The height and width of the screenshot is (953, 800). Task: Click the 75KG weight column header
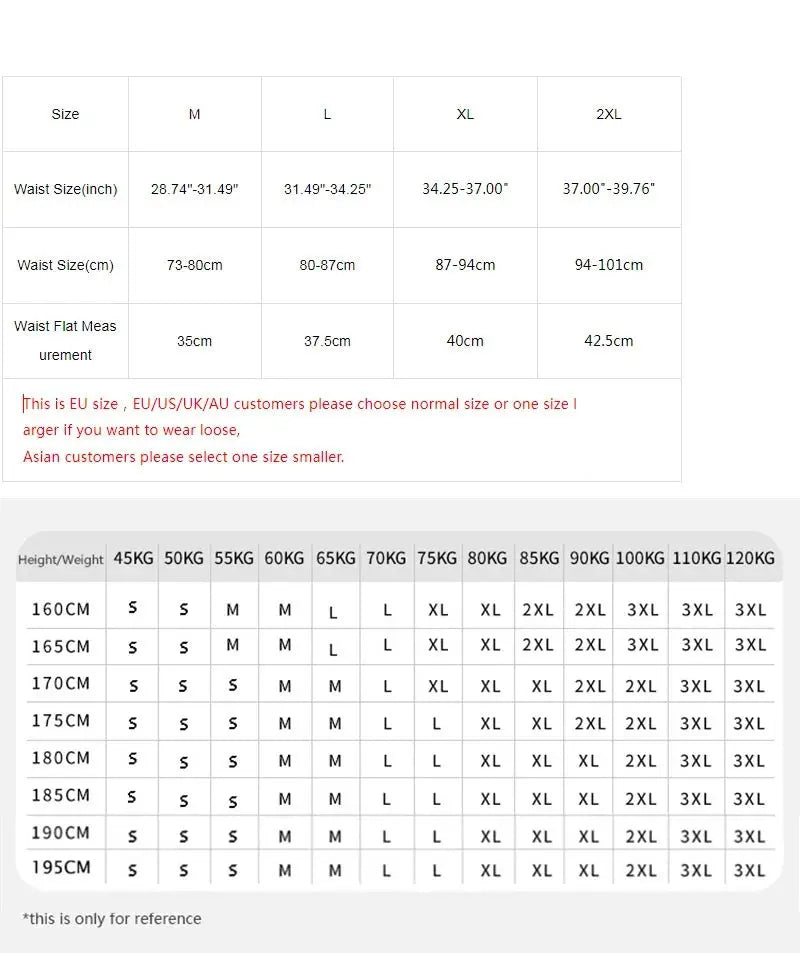[x=436, y=558]
